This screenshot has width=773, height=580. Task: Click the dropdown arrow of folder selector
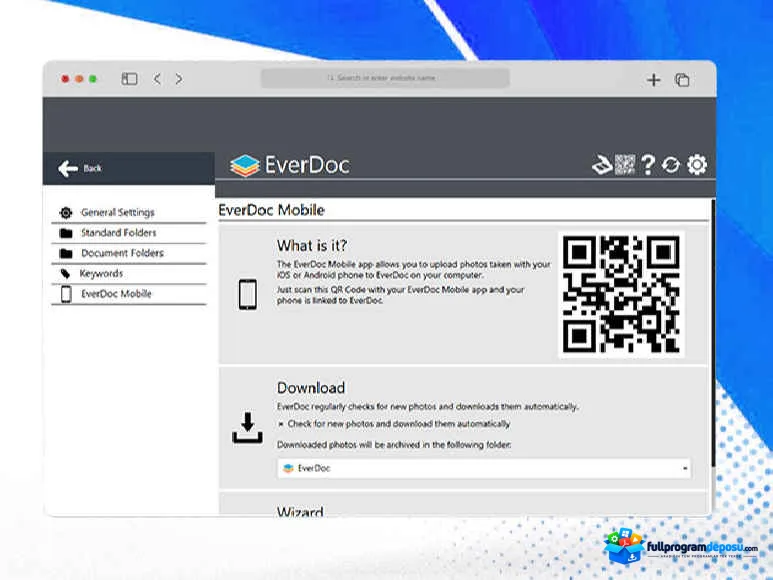pos(685,468)
